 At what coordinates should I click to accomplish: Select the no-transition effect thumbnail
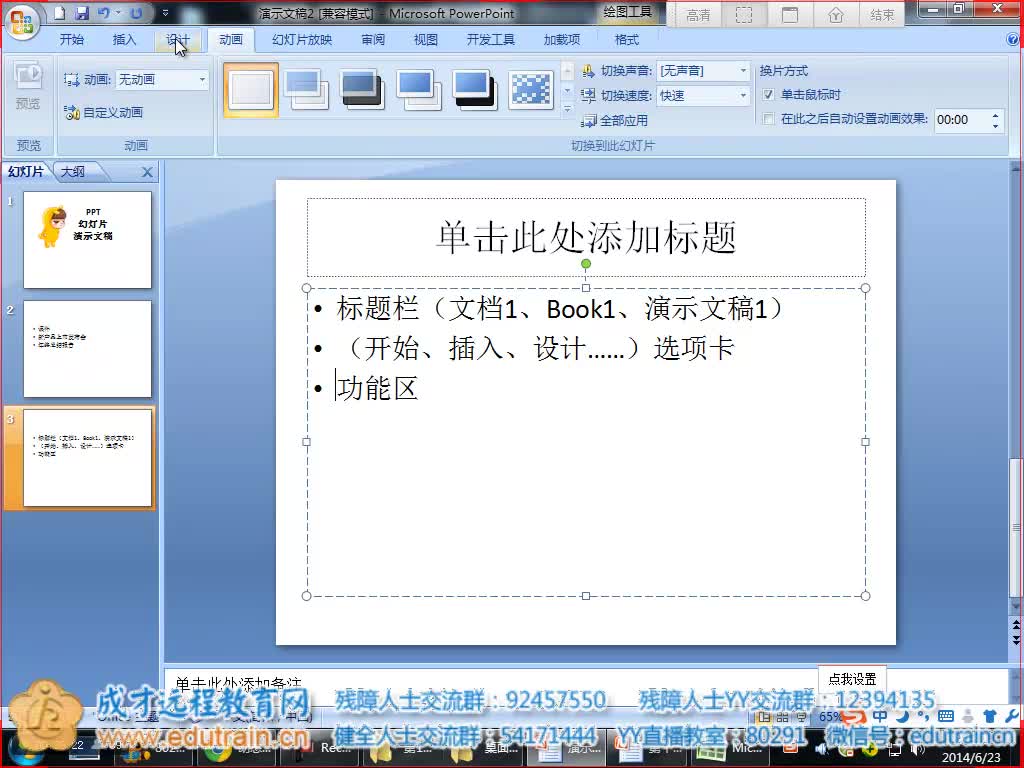click(250, 90)
